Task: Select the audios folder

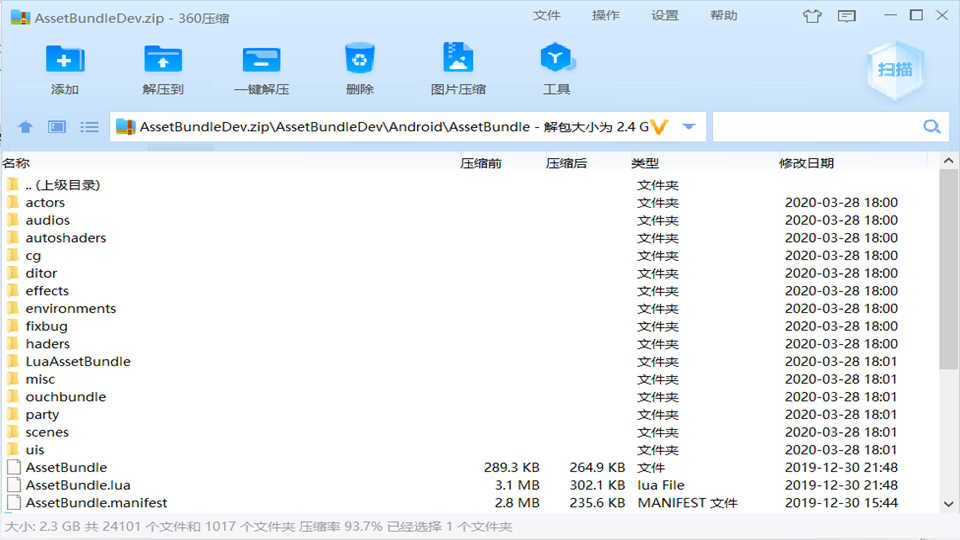Action: click(x=48, y=220)
